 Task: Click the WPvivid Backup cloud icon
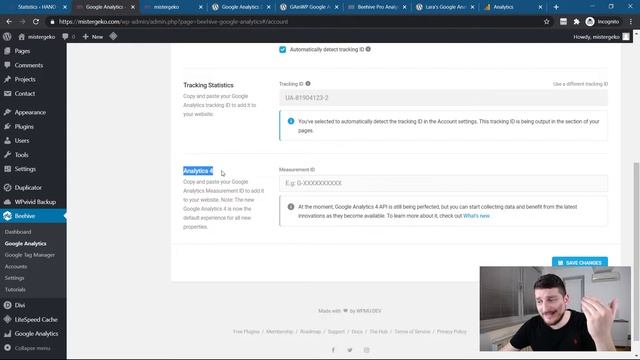click(7, 202)
